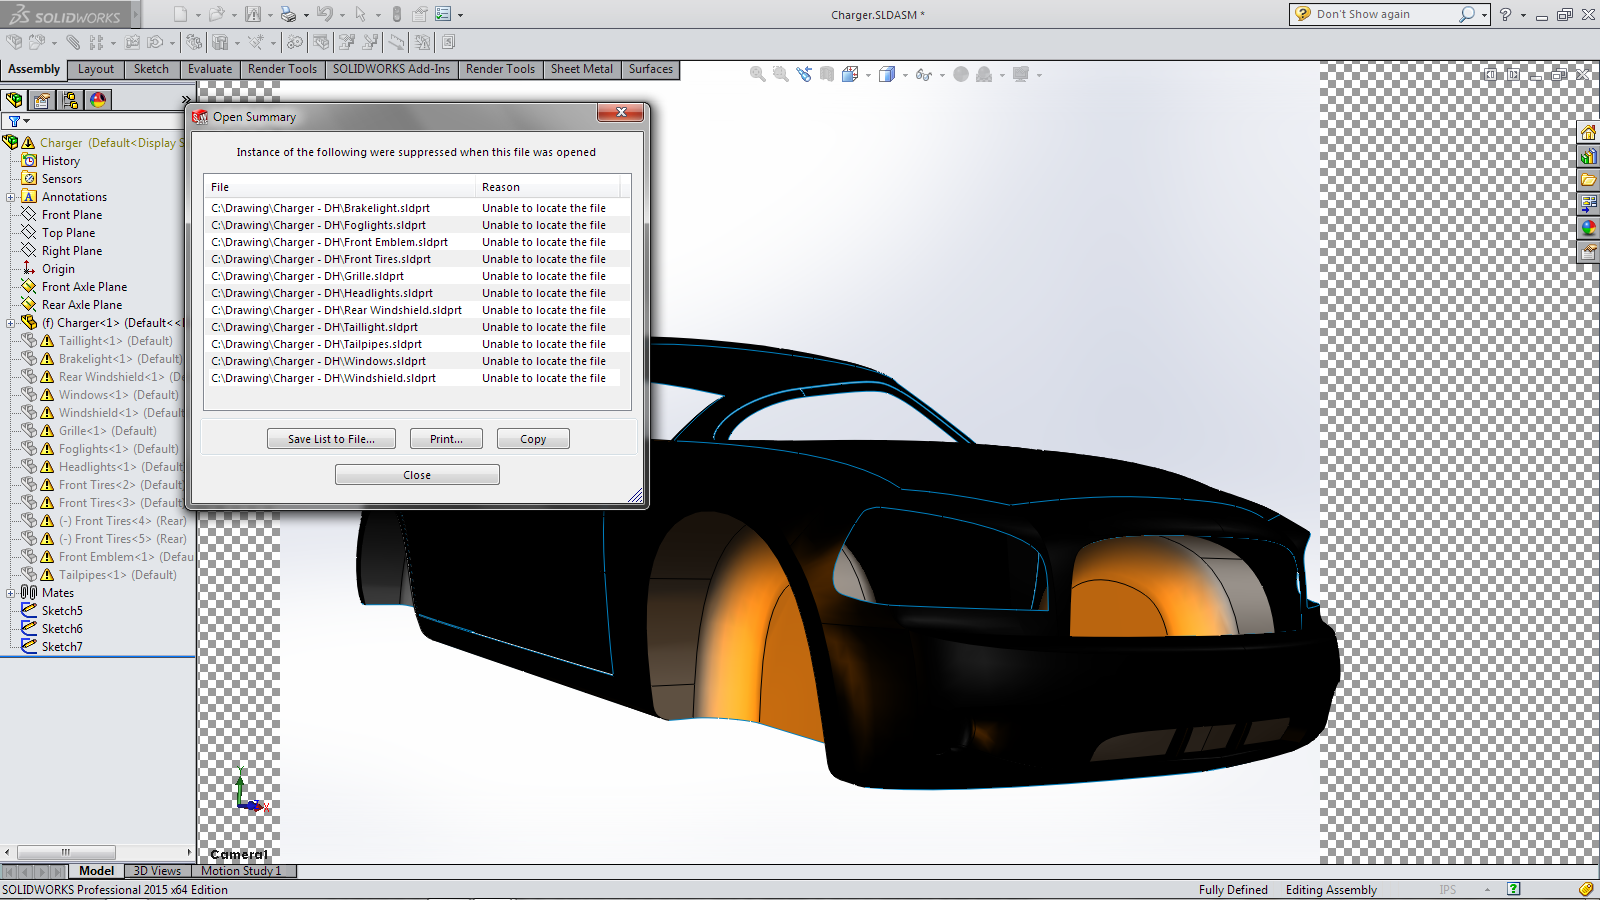Image resolution: width=1600 pixels, height=900 pixels.
Task: Click the Hide/Show Items glasses icon
Action: (923, 74)
